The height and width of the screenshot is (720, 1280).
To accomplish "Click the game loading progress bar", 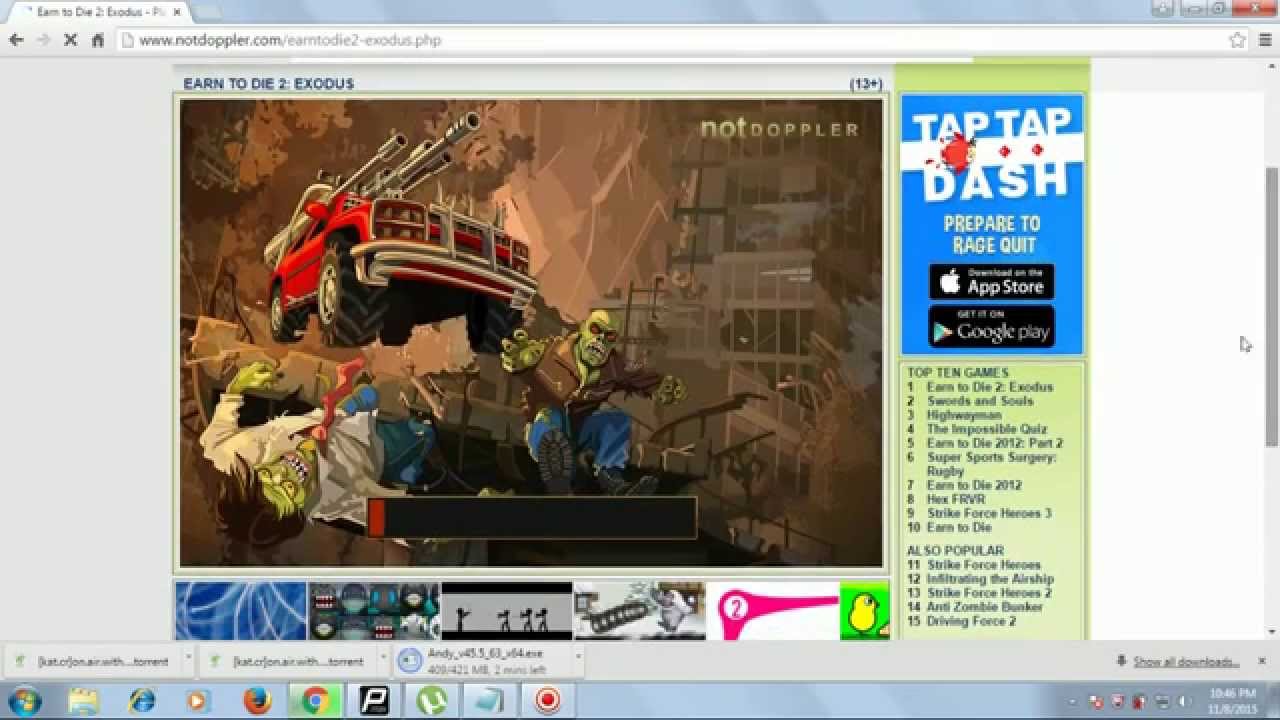I will coord(532,518).
